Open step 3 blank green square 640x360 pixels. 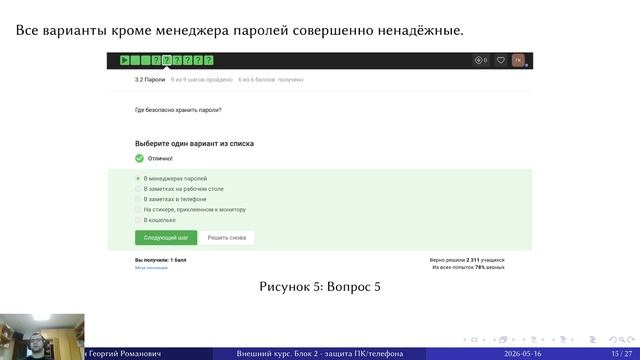(146, 60)
